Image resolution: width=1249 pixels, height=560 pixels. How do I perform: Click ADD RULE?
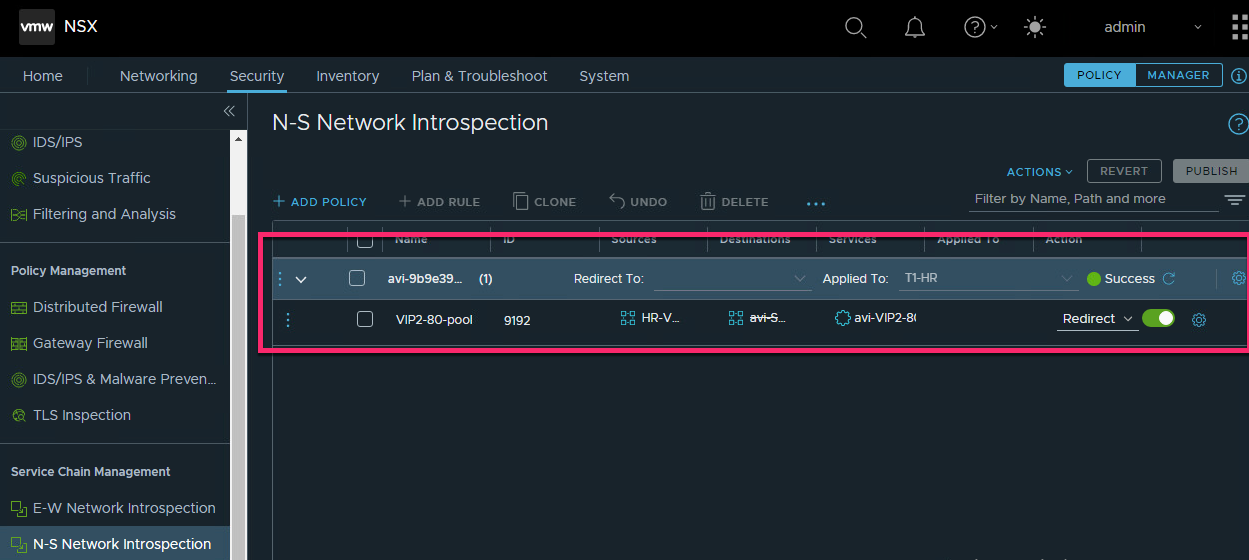coord(439,202)
